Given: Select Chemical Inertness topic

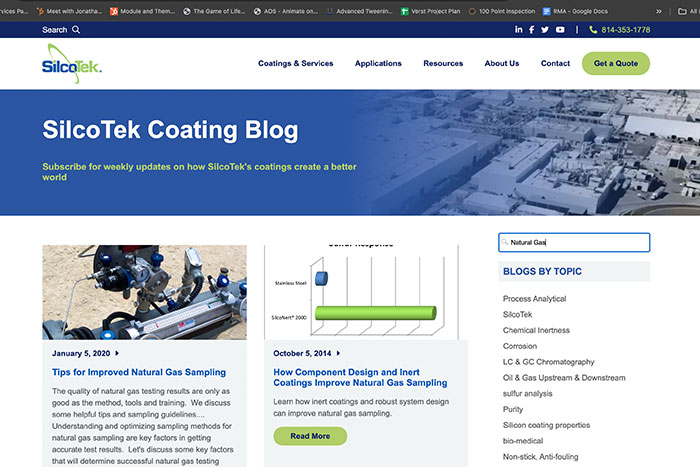Looking at the screenshot, I should coord(536,330).
